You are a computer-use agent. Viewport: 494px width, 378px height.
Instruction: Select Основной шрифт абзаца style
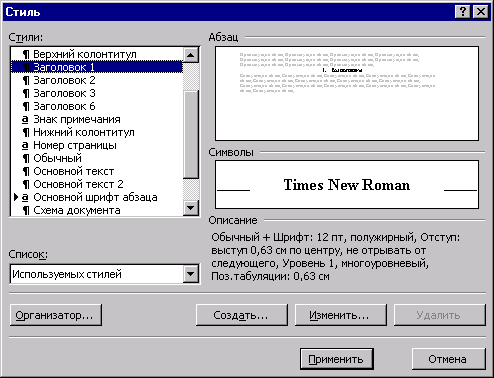point(97,197)
